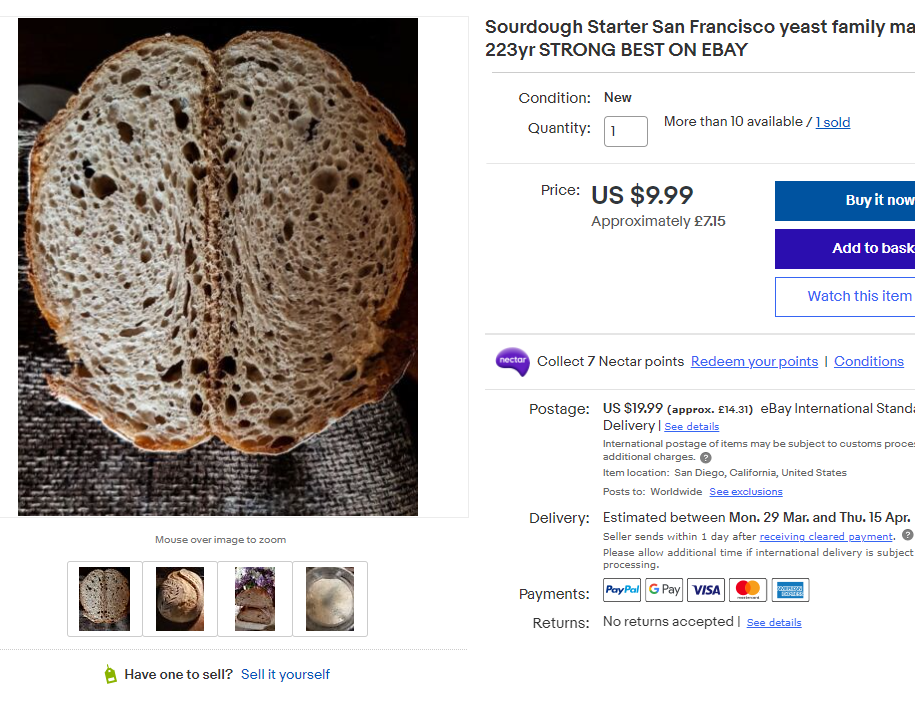Open the customs charges help icon
Viewport: 915px width, 712px height.
(x=706, y=458)
